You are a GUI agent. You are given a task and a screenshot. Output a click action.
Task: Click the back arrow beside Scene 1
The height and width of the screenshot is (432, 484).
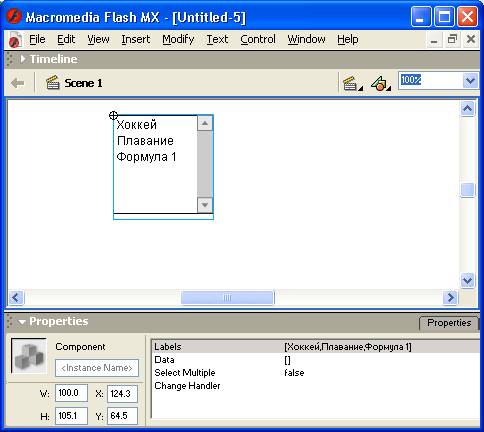click(x=18, y=83)
